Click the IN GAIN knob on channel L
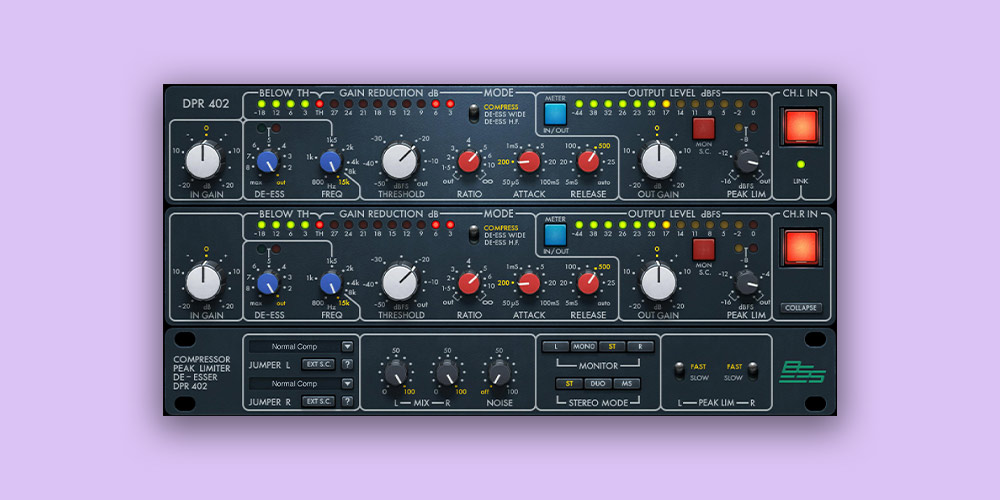The height and width of the screenshot is (500, 1000). click(x=203, y=161)
